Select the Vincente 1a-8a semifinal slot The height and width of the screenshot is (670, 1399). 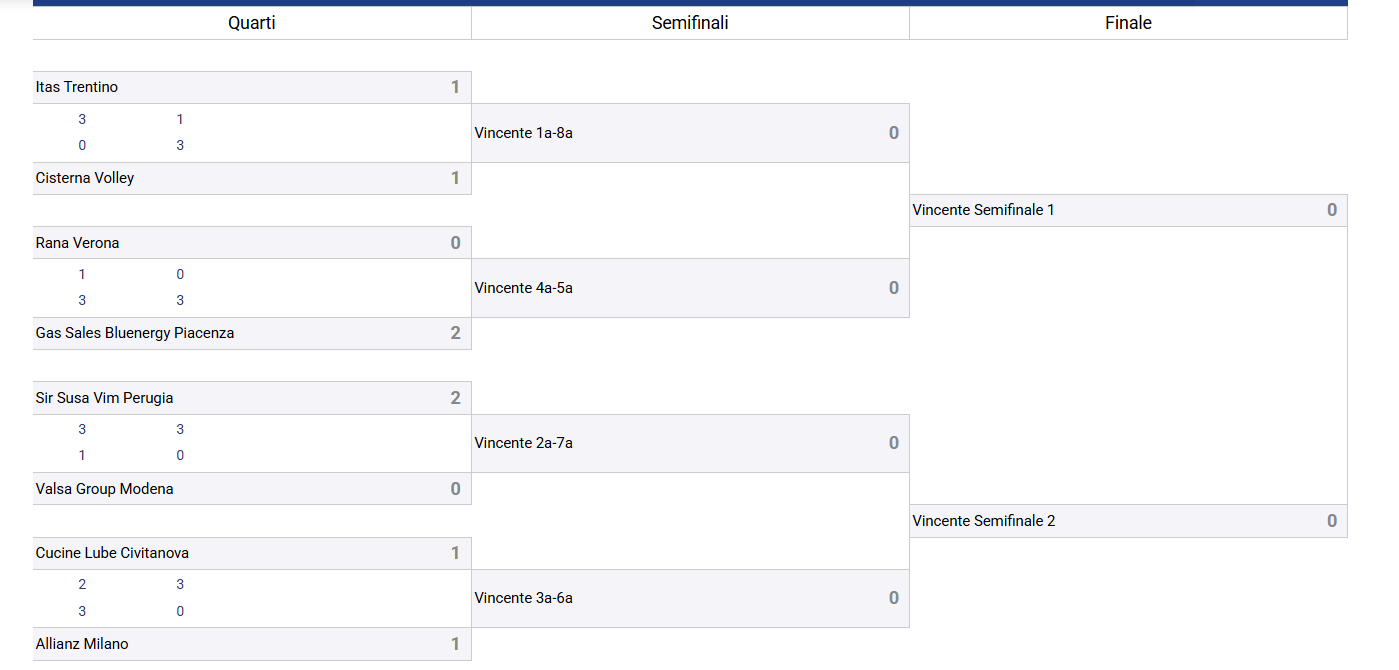point(524,133)
